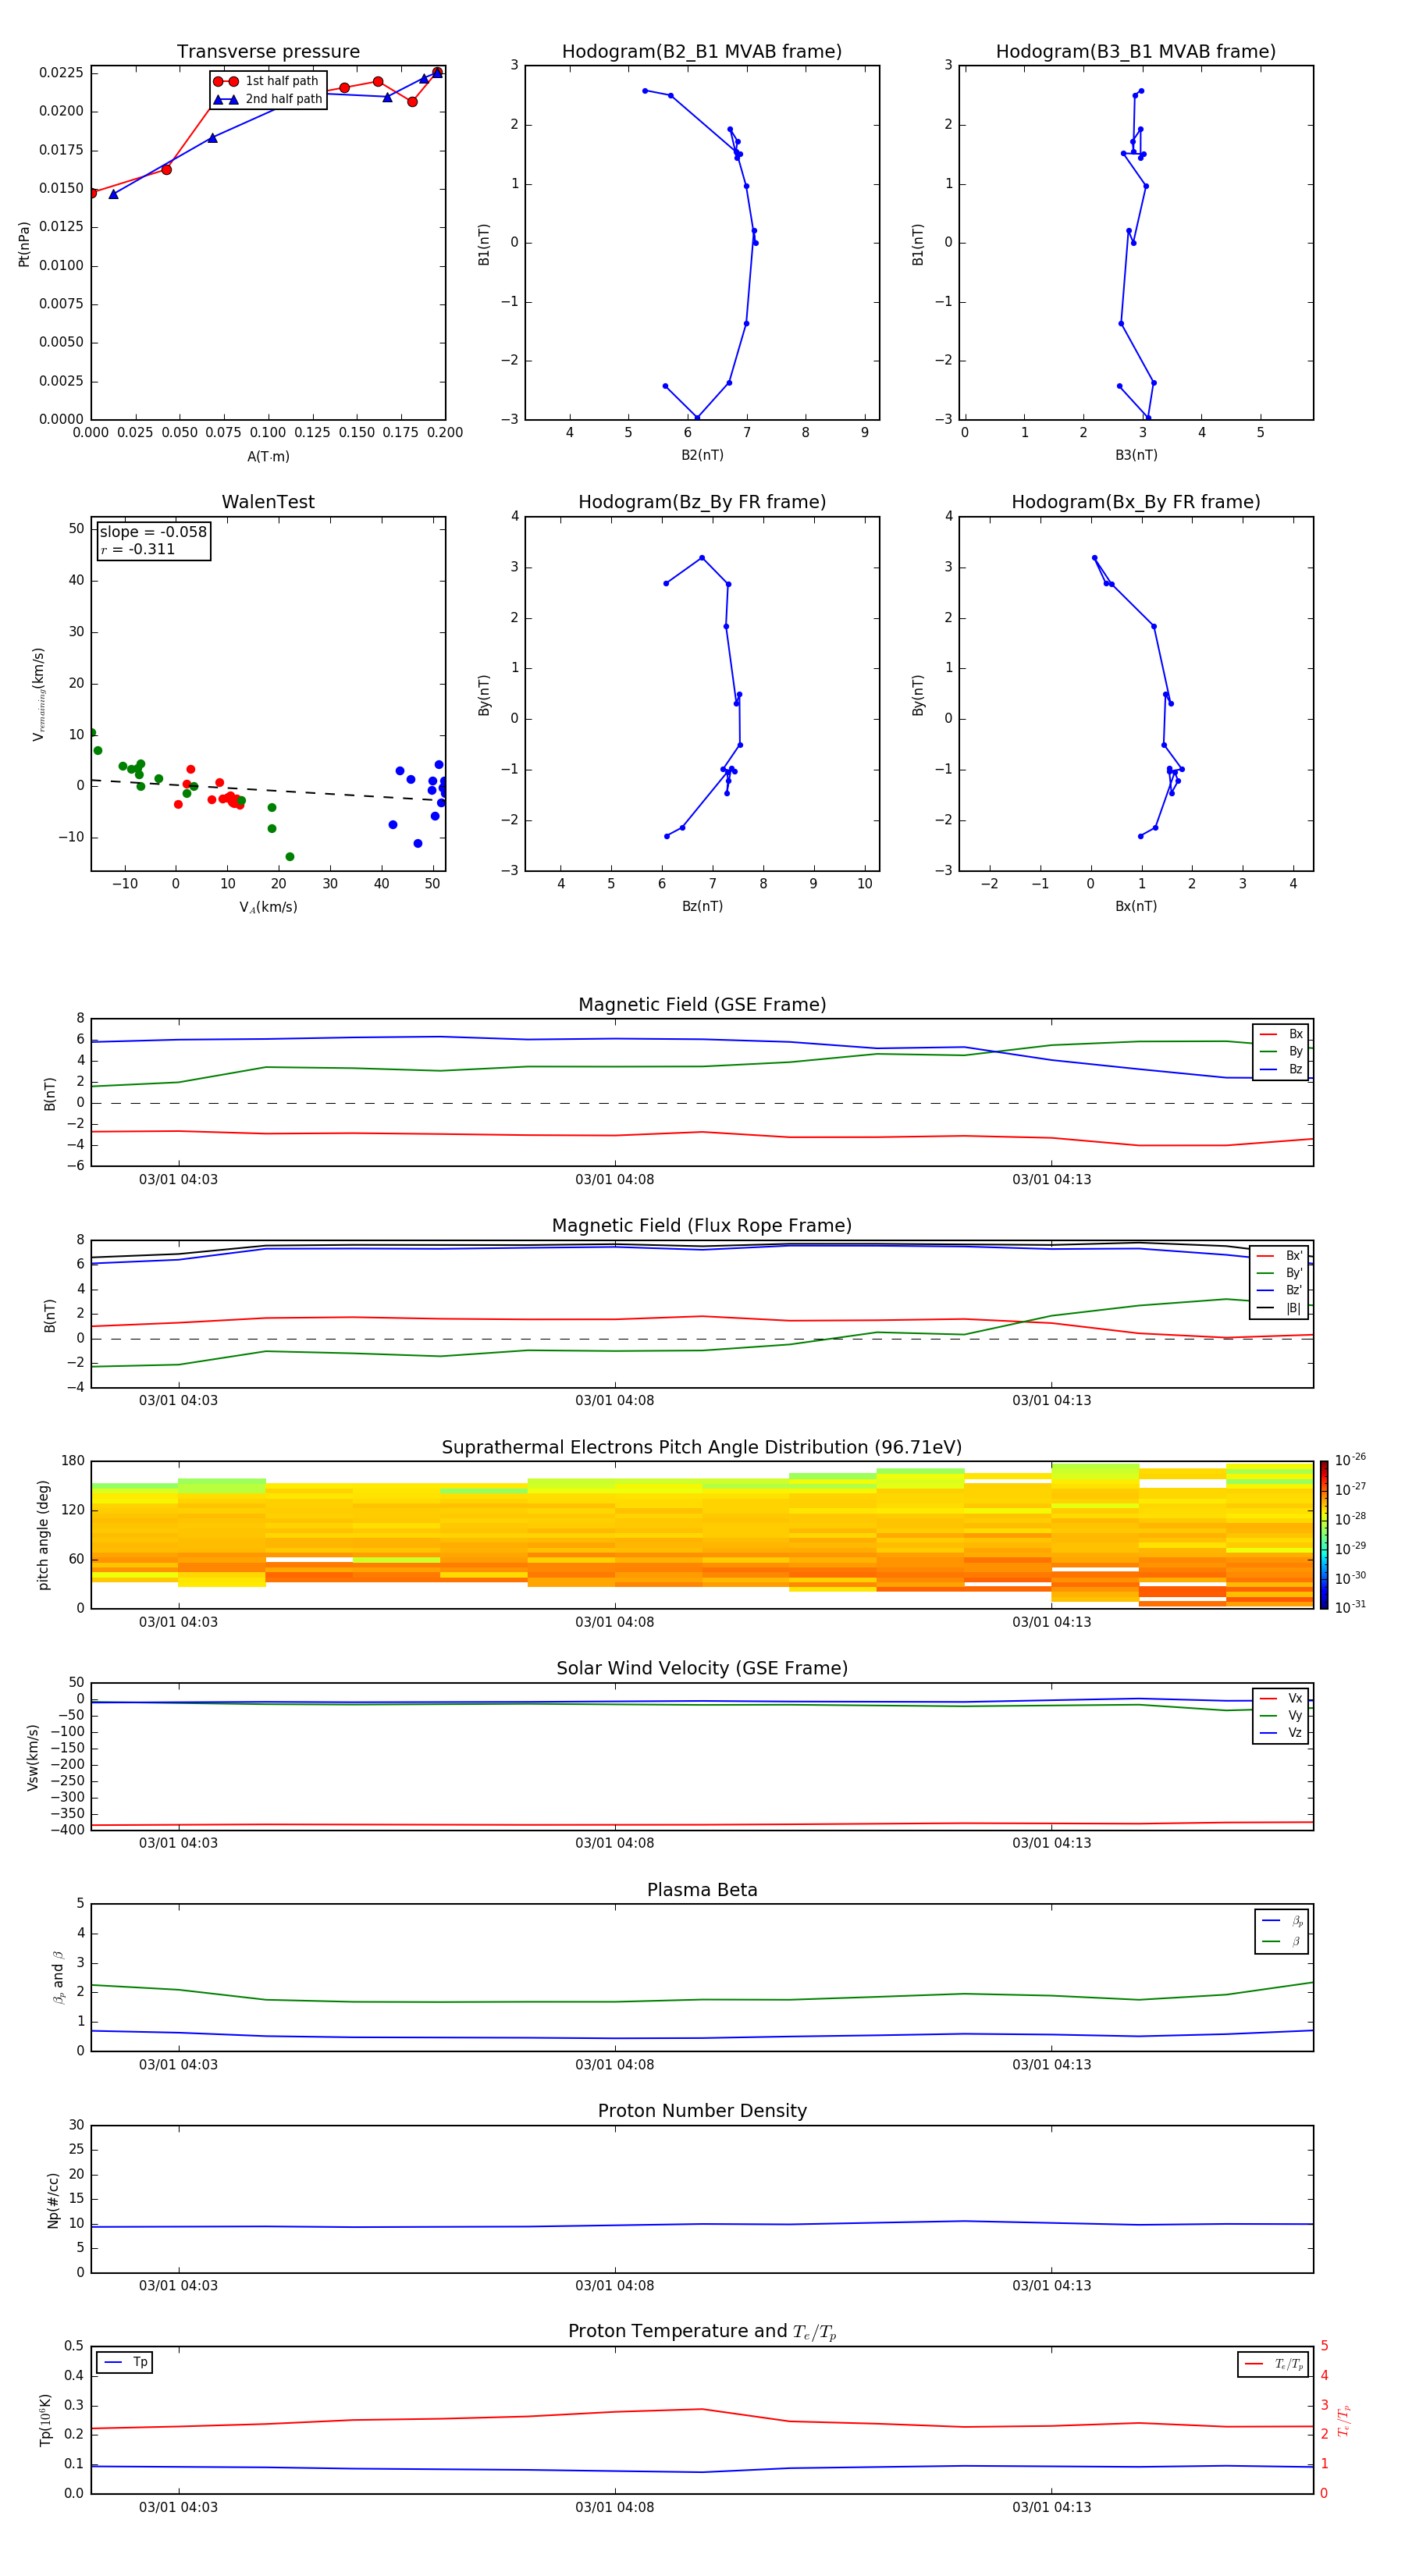The width and height of the screenshot is (1405, 2576).
Task: Click the red Vx line in solar wind panel
Action: pyautogui.click(x=702, y=1825)
